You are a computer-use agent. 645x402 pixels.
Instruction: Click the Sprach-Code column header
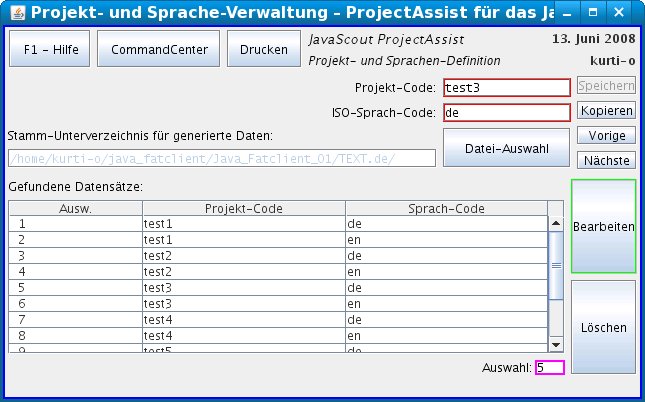coord(446,209)
